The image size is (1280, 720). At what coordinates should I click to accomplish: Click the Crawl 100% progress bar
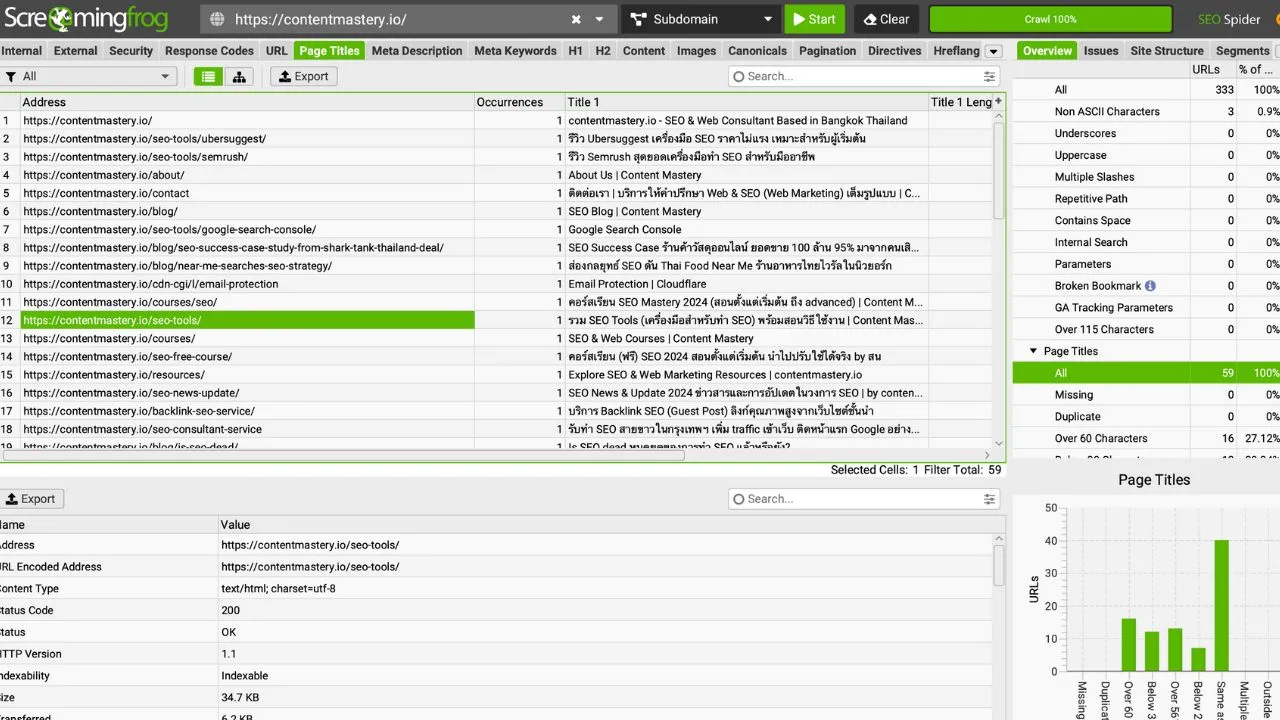[1050, 19]
